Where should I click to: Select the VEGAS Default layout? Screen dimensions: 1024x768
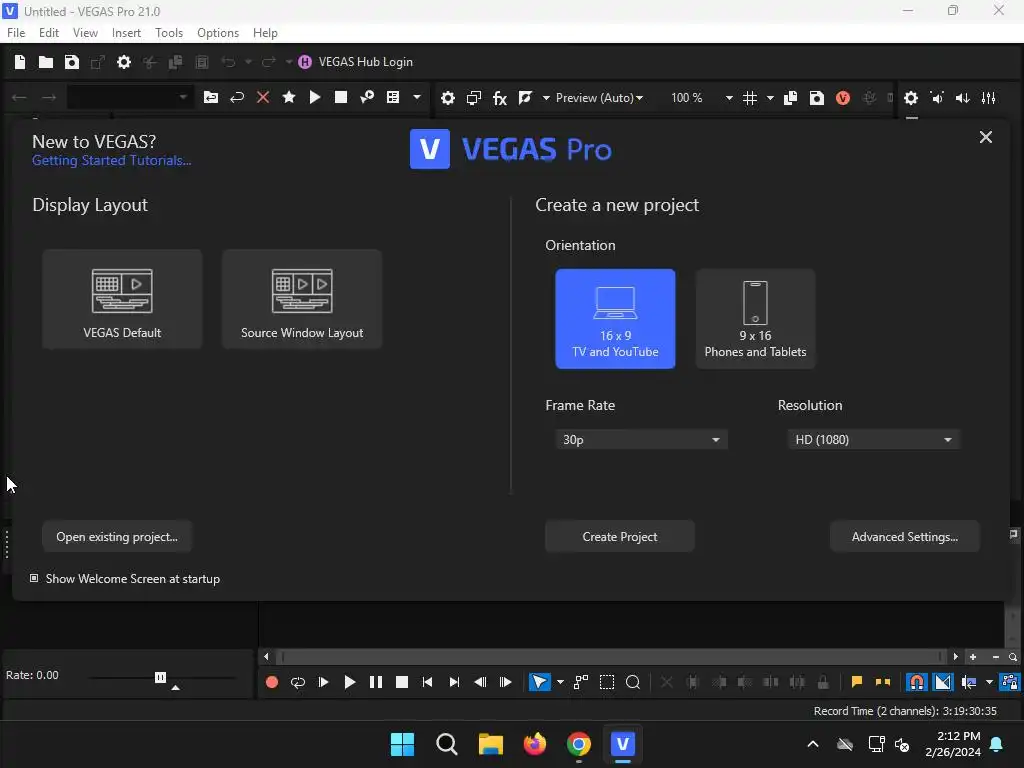pos(122,299)
